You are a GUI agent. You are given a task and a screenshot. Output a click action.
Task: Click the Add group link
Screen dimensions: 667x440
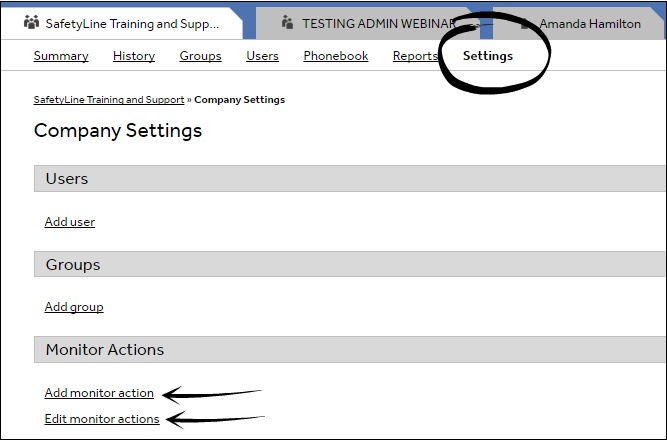point(74,307)
